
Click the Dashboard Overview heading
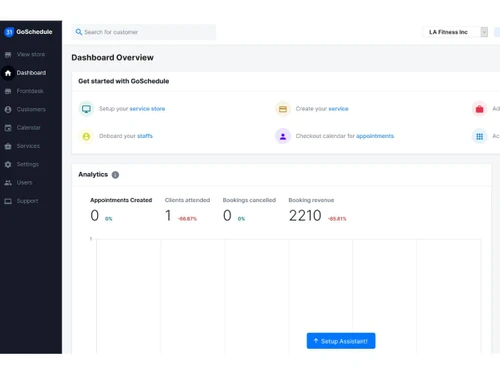[x=112, y=58]
